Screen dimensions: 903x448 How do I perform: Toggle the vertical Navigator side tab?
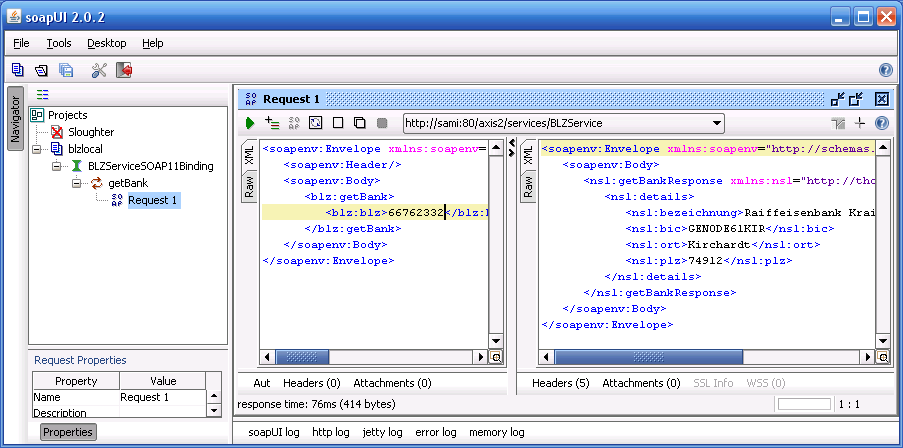coord(16,119)
